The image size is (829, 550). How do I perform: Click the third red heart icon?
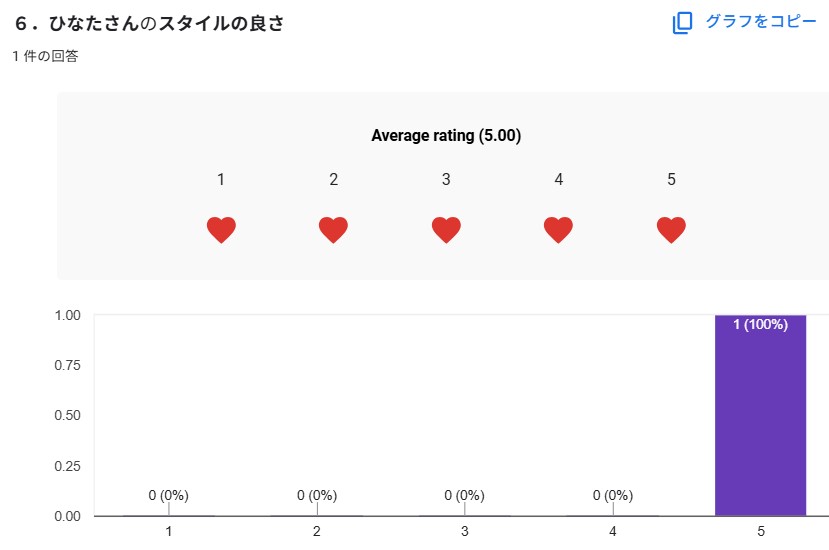[x=446, y=230]
